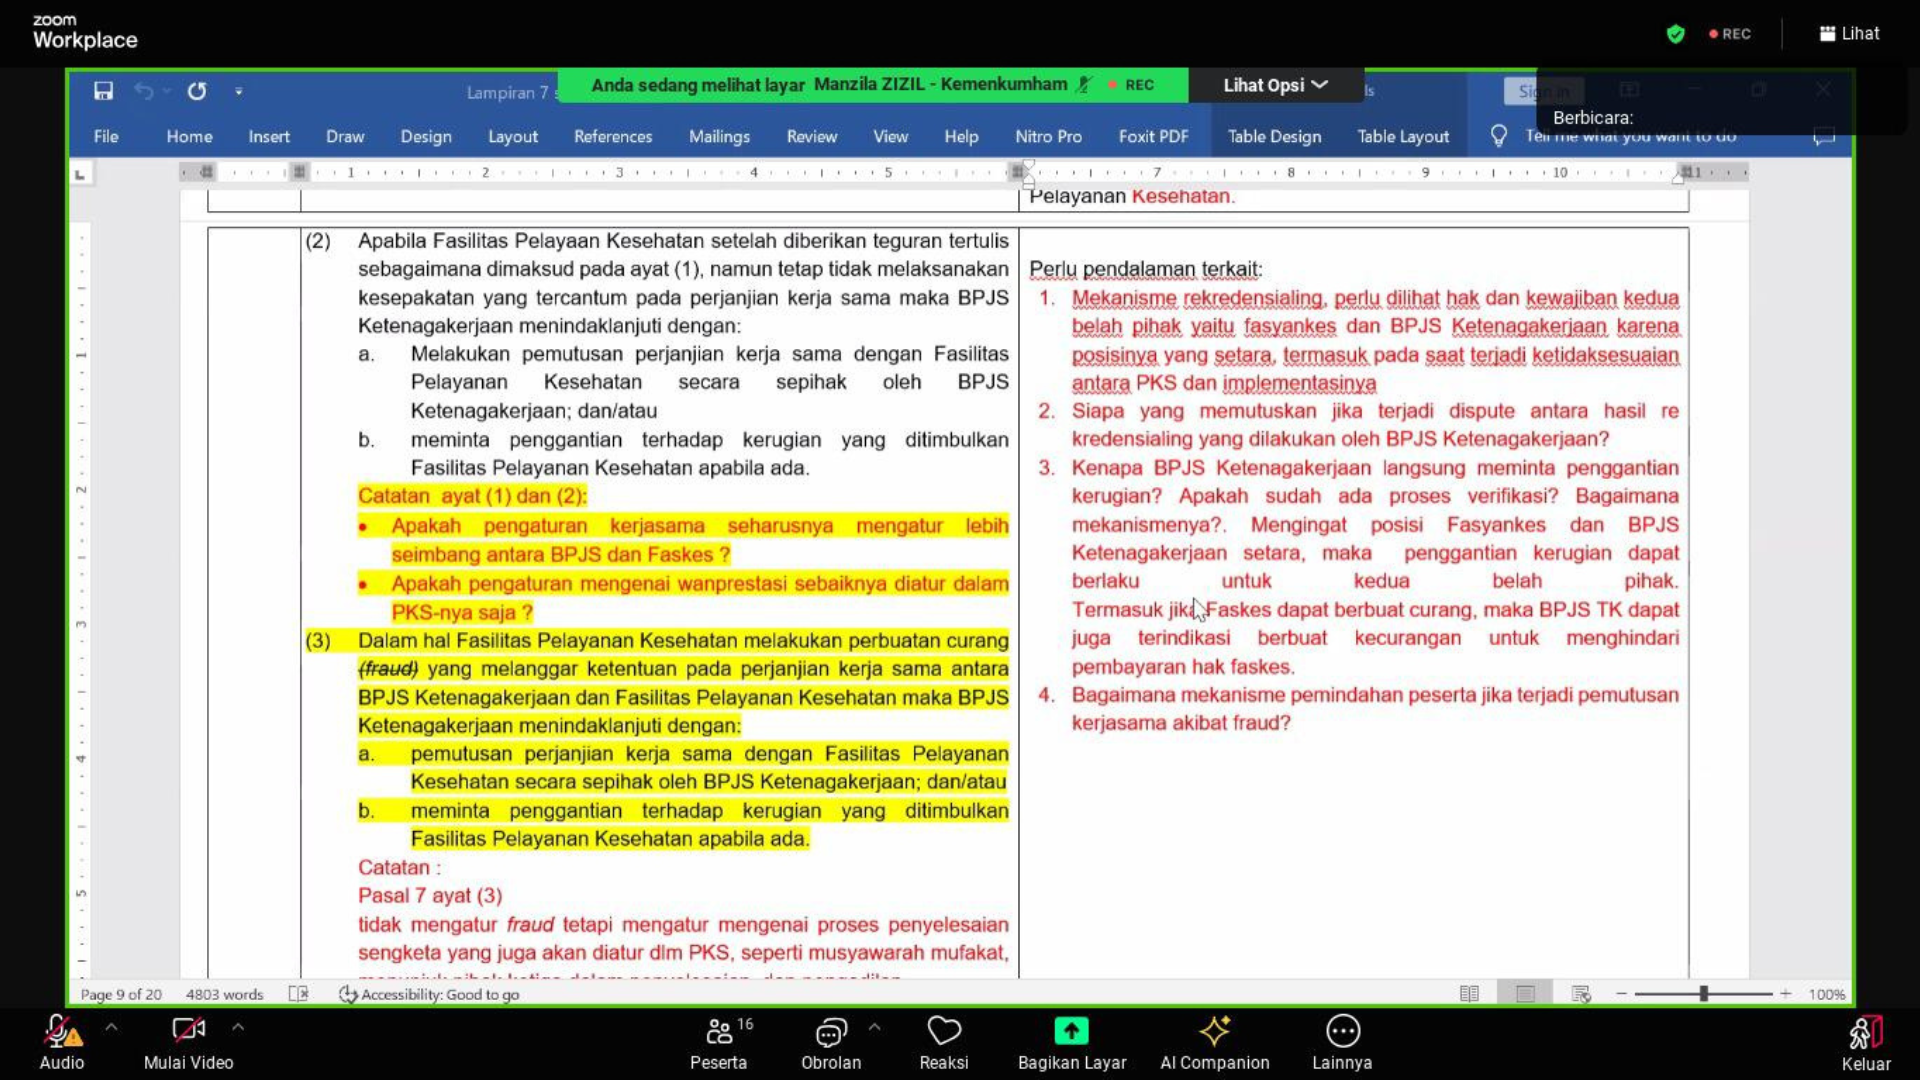Viewport: 1920px width, 1080px height.
Task: Switch to the Insert ribbon tab
Action: (269, 136)
